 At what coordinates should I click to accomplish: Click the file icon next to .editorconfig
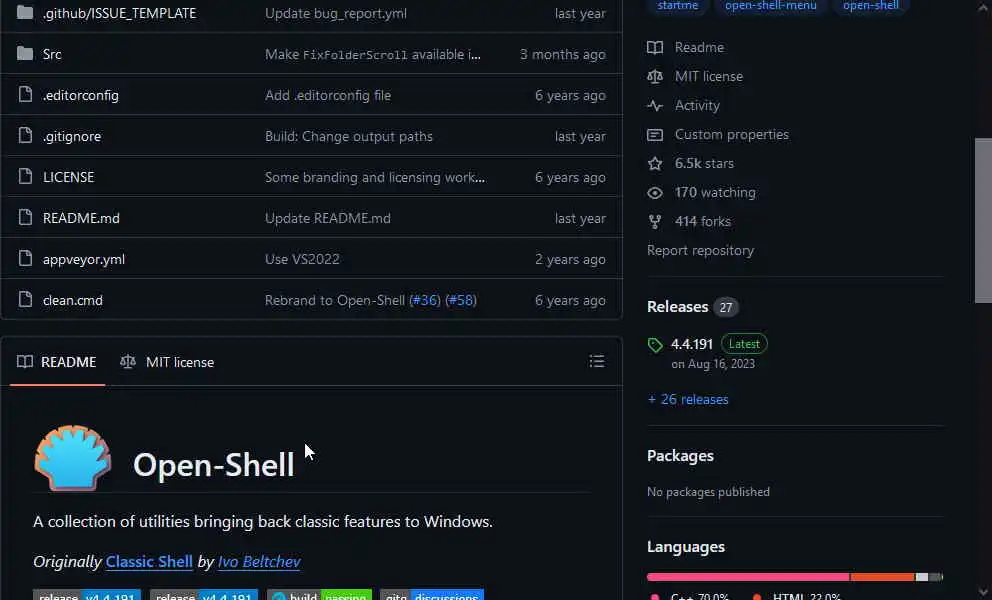tap(25, 95)
